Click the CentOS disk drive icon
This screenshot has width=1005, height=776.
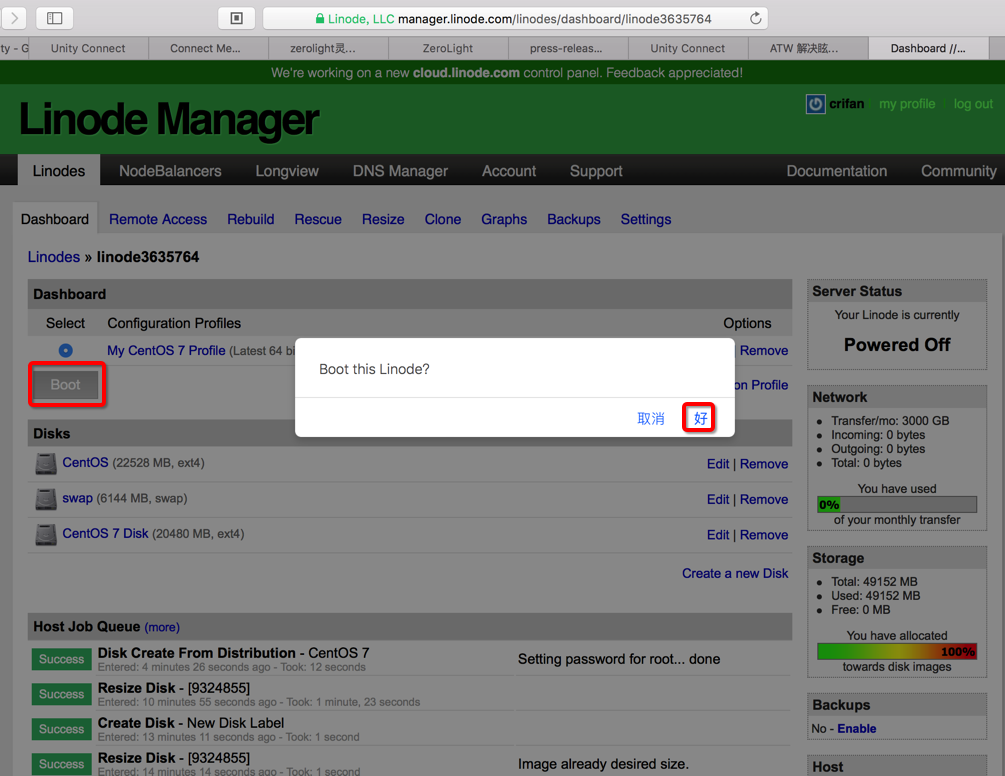[46, 463]
